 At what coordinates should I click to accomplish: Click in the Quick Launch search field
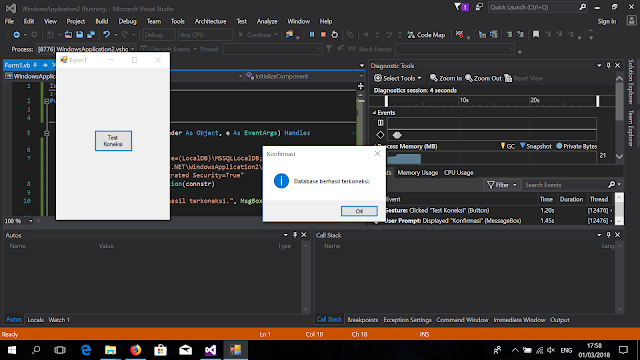(533, 7)
